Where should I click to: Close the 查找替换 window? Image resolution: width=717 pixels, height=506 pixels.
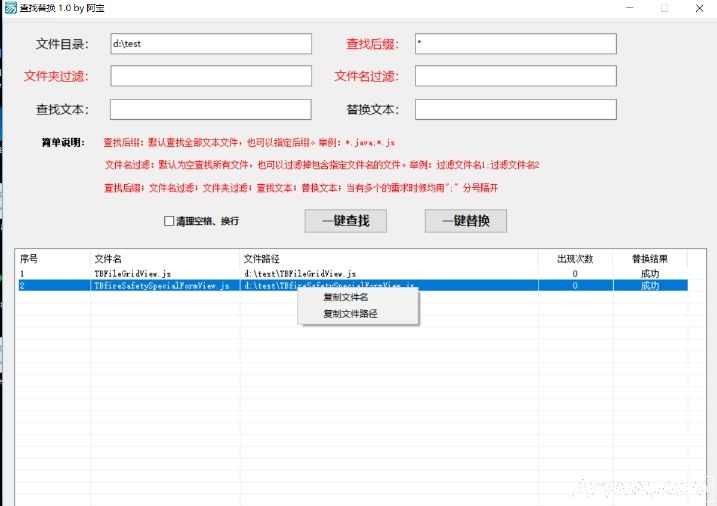tap(699, 8)
